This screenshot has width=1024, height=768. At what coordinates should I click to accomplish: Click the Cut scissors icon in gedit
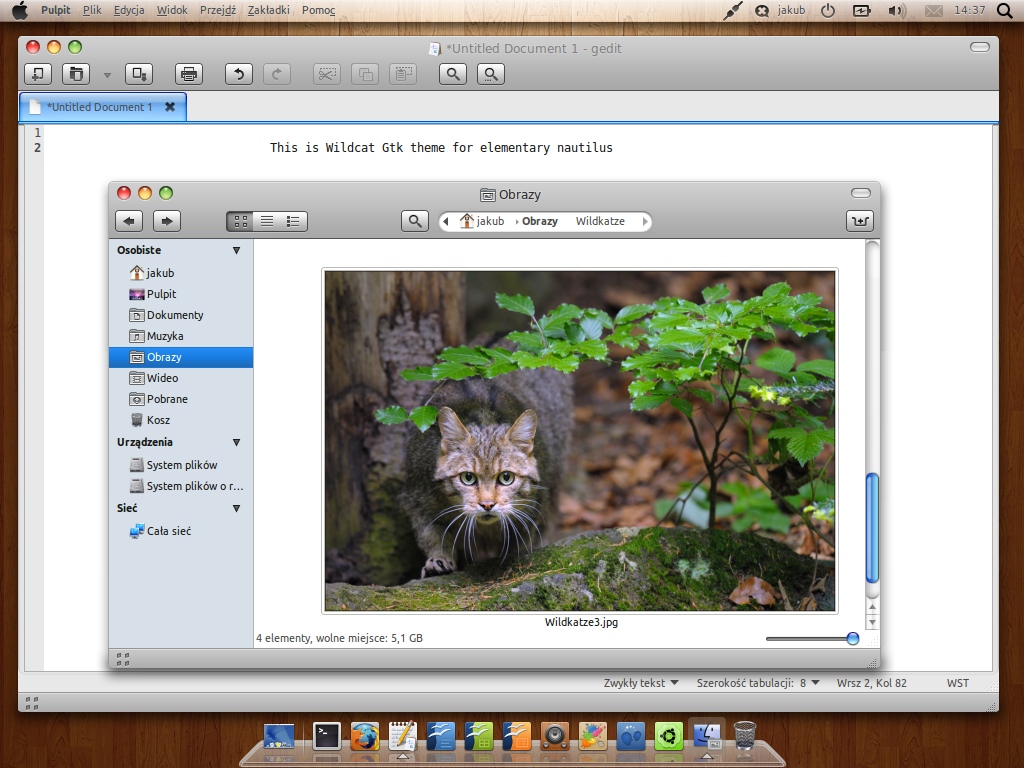click(x=327, y=74)
